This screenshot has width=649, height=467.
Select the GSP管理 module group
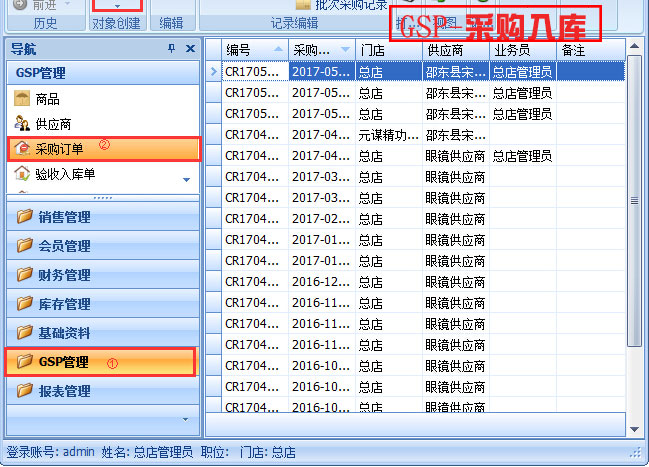64,362
